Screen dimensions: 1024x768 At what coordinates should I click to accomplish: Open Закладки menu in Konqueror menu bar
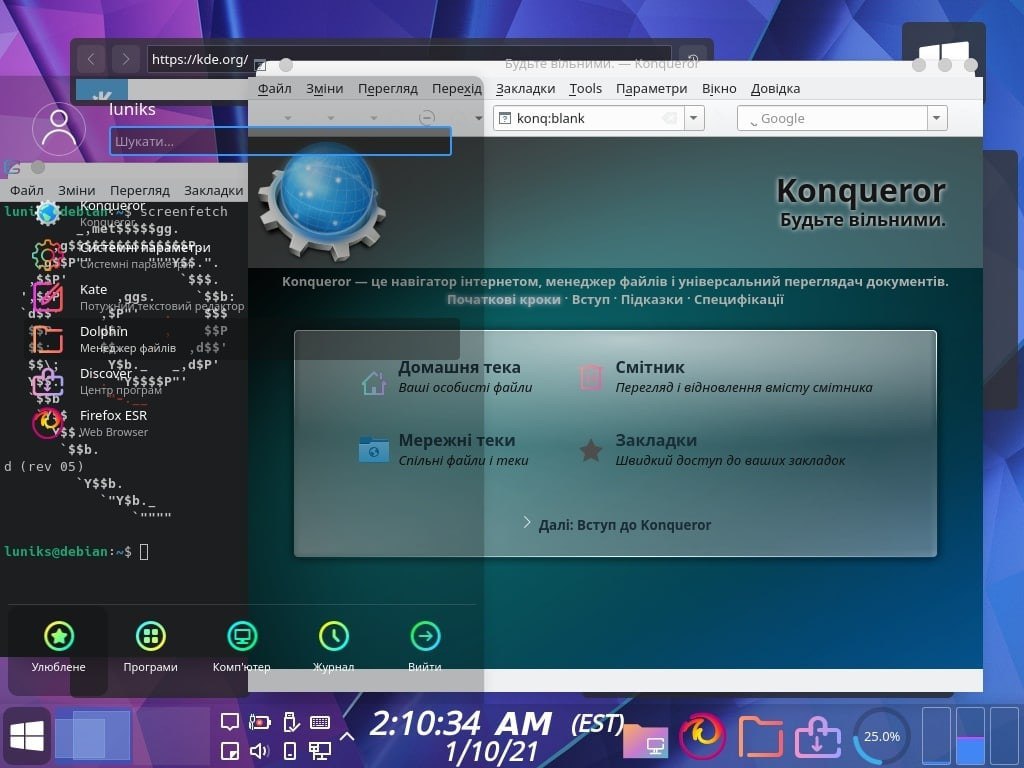coord(525,88)
